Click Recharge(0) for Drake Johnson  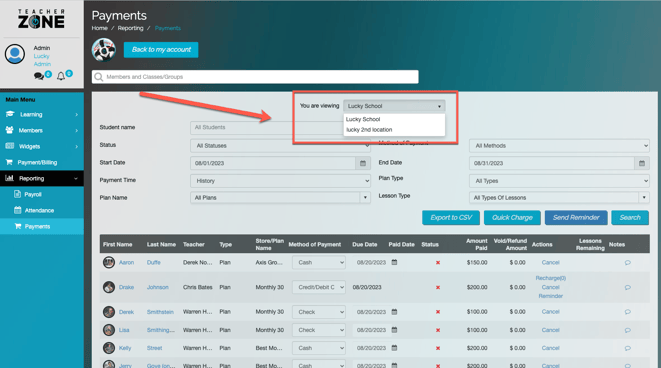coord(551,278)
